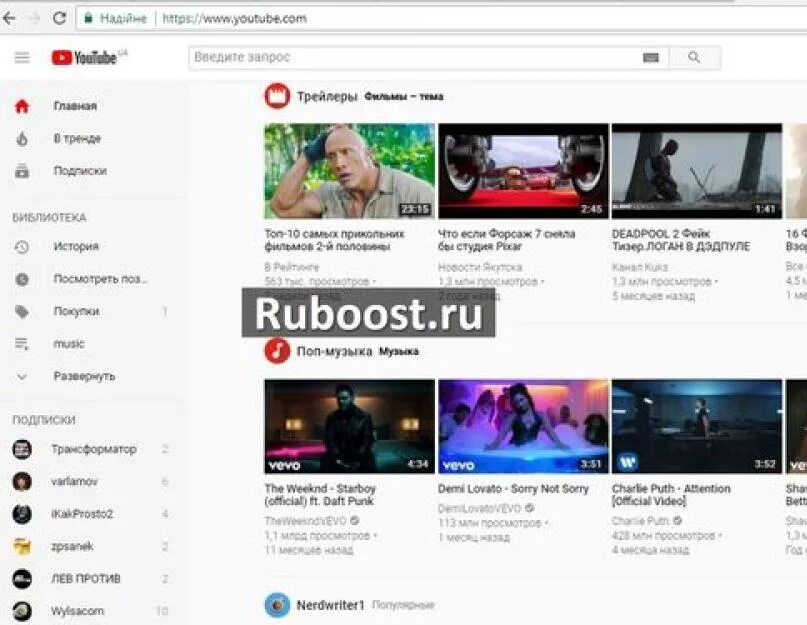This screenshot has height=625, width=807.
Task: Focus the 'Введите запрос' search field
Action: pos(413,57)
